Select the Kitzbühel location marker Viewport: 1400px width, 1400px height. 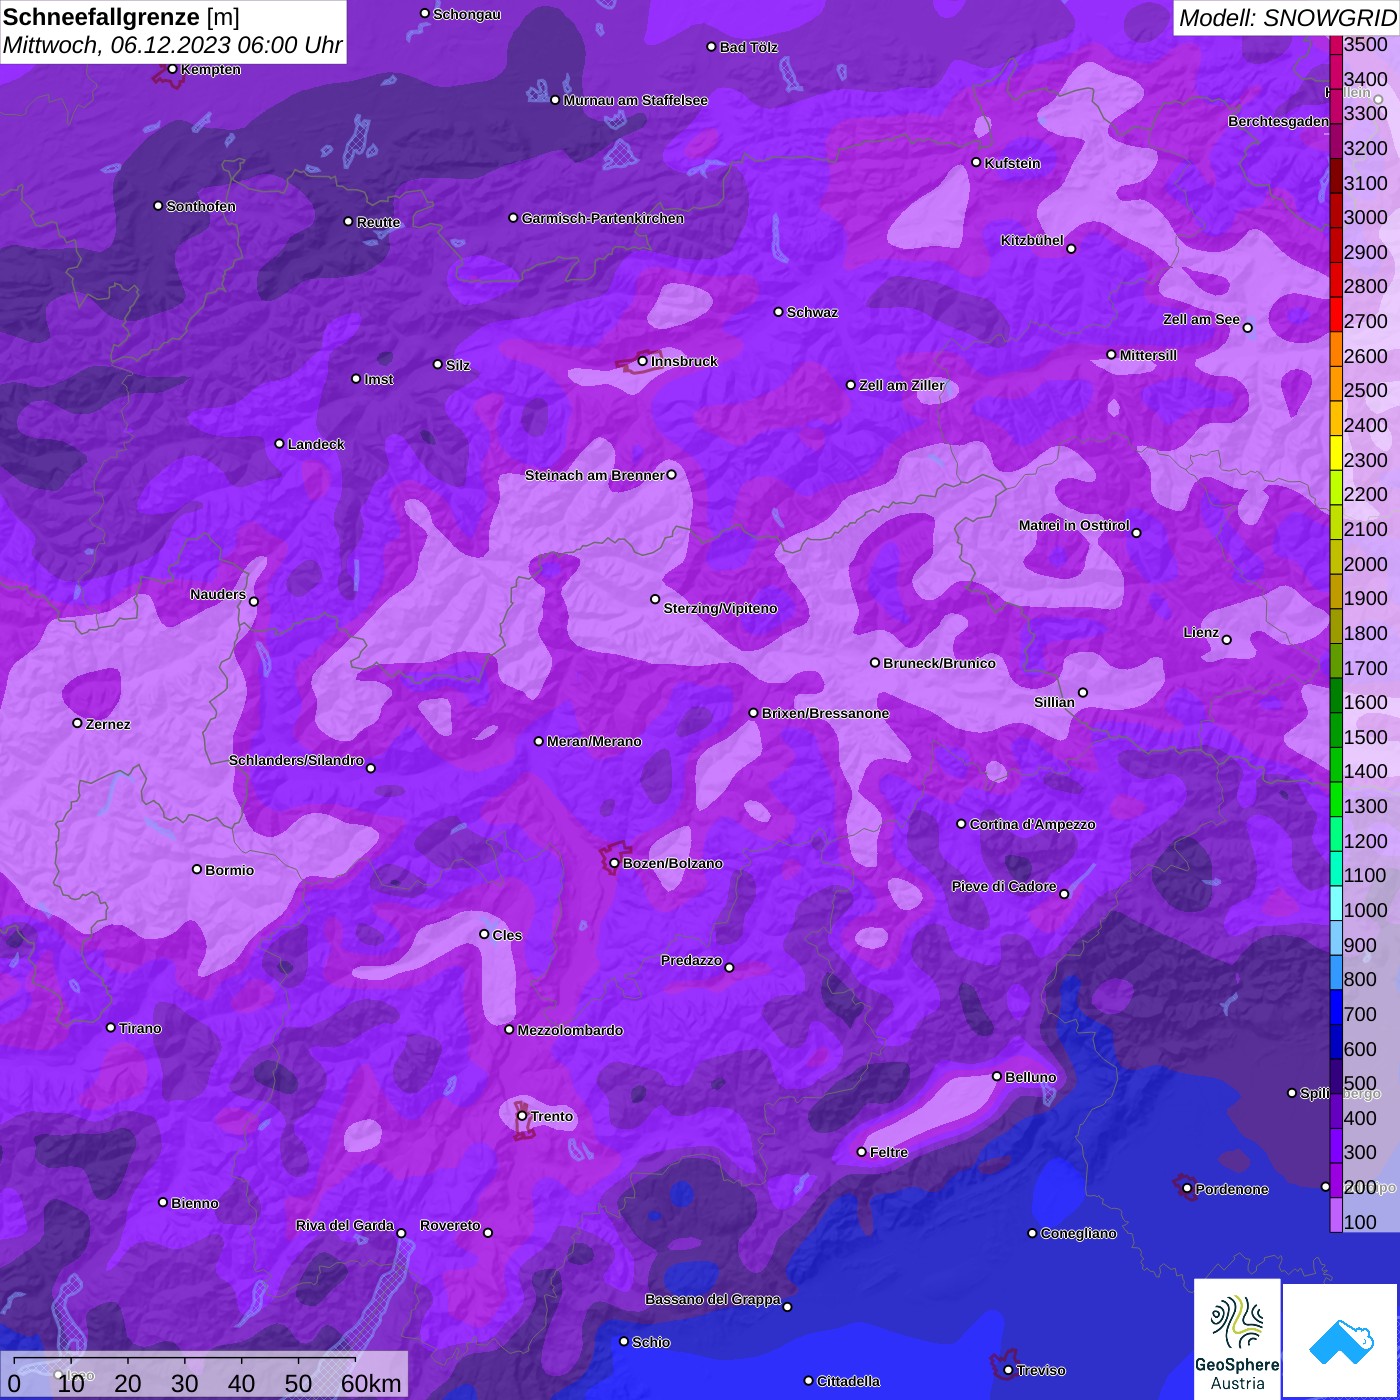click(1071, 248)
